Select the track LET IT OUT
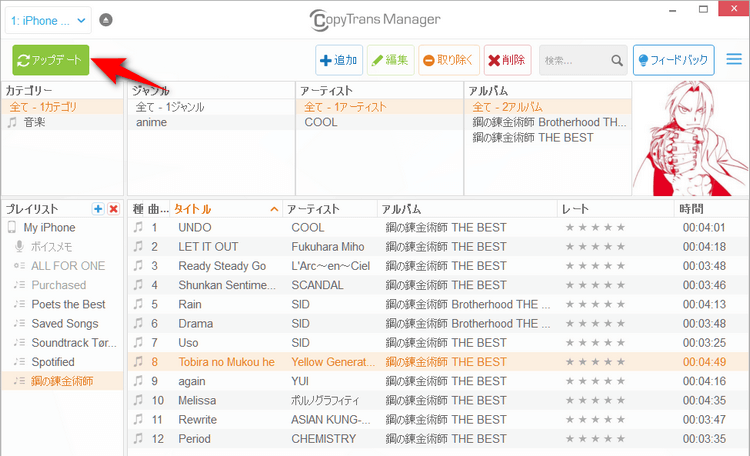 tap(438, 247)
